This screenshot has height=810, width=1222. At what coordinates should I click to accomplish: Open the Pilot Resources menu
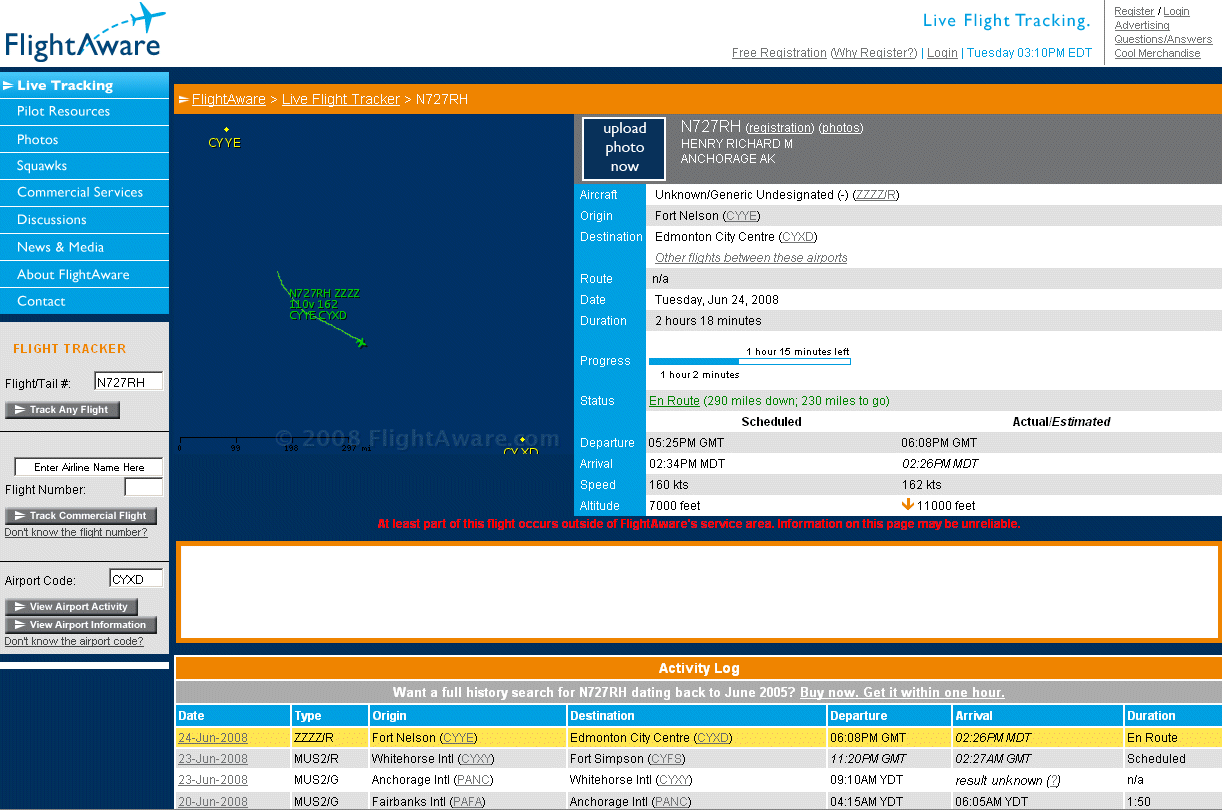point(85,111)
